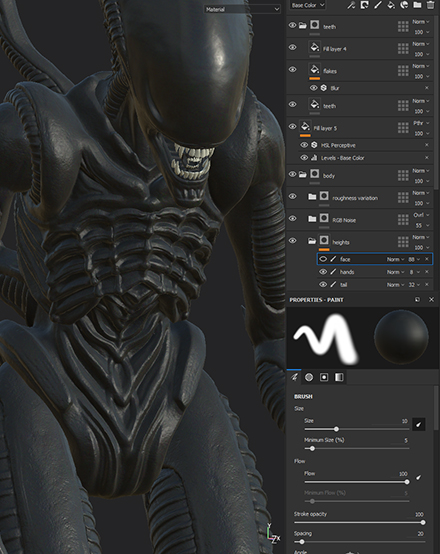Close the Properties - Paint panel
Viewport: 440px width, 554px height.
(431, 300)
